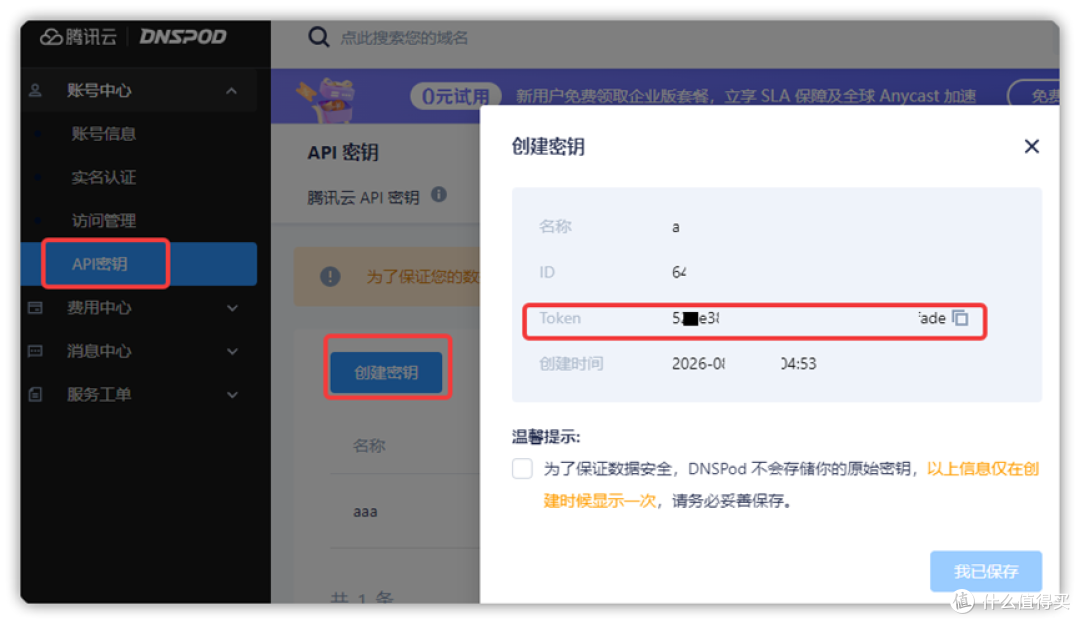Click the 名称 value a in dialog
Image resolution: width=1080 pixels, height=624 pixels.
click(676, 227)
